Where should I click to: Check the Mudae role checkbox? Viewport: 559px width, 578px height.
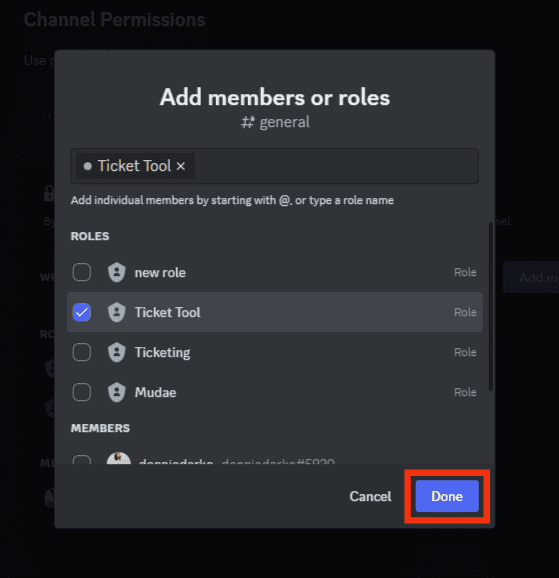[x=82, y=392]
